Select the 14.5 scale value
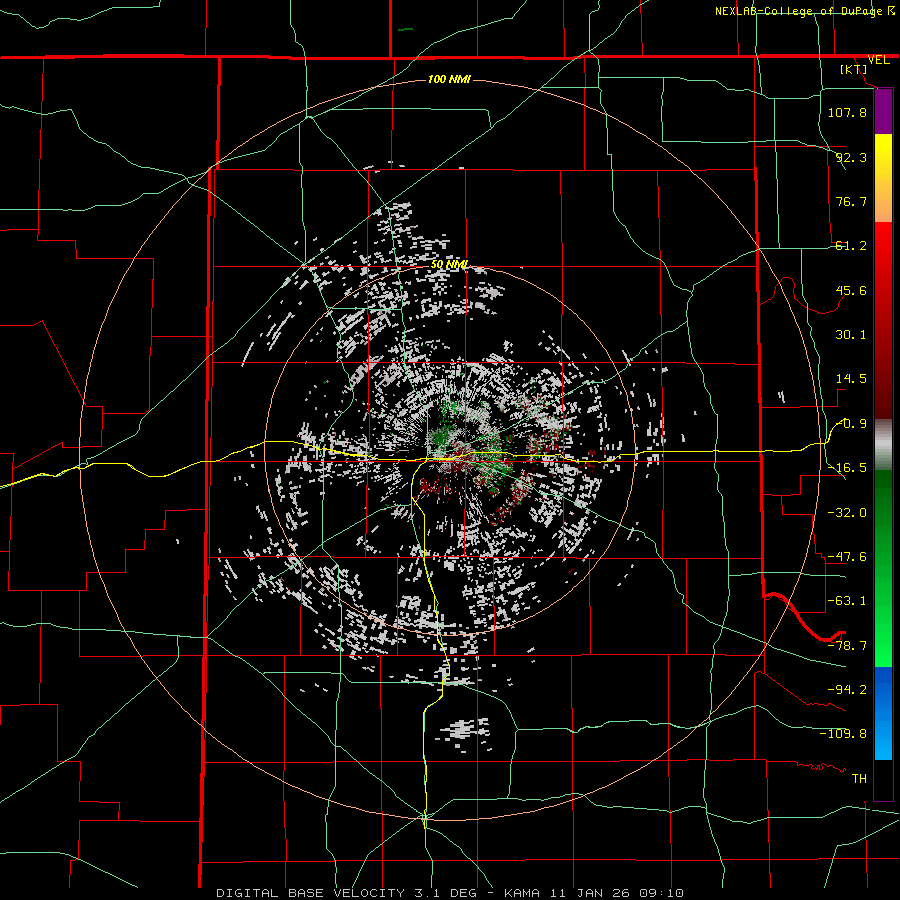 click(x=851, y=379)
